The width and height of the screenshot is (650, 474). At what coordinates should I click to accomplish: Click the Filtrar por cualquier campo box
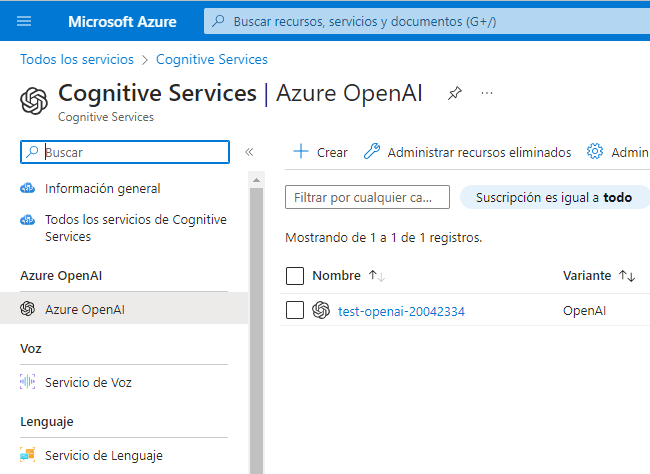pyautogui.click(x=367, y=197)
